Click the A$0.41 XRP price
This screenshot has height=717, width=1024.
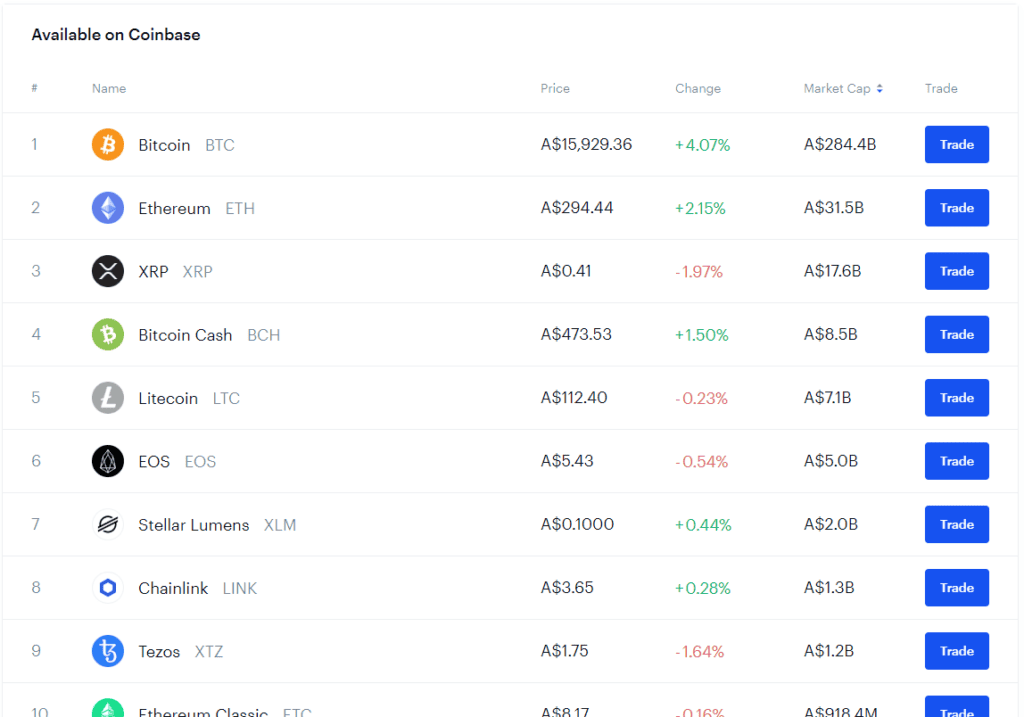coord(566,271)
